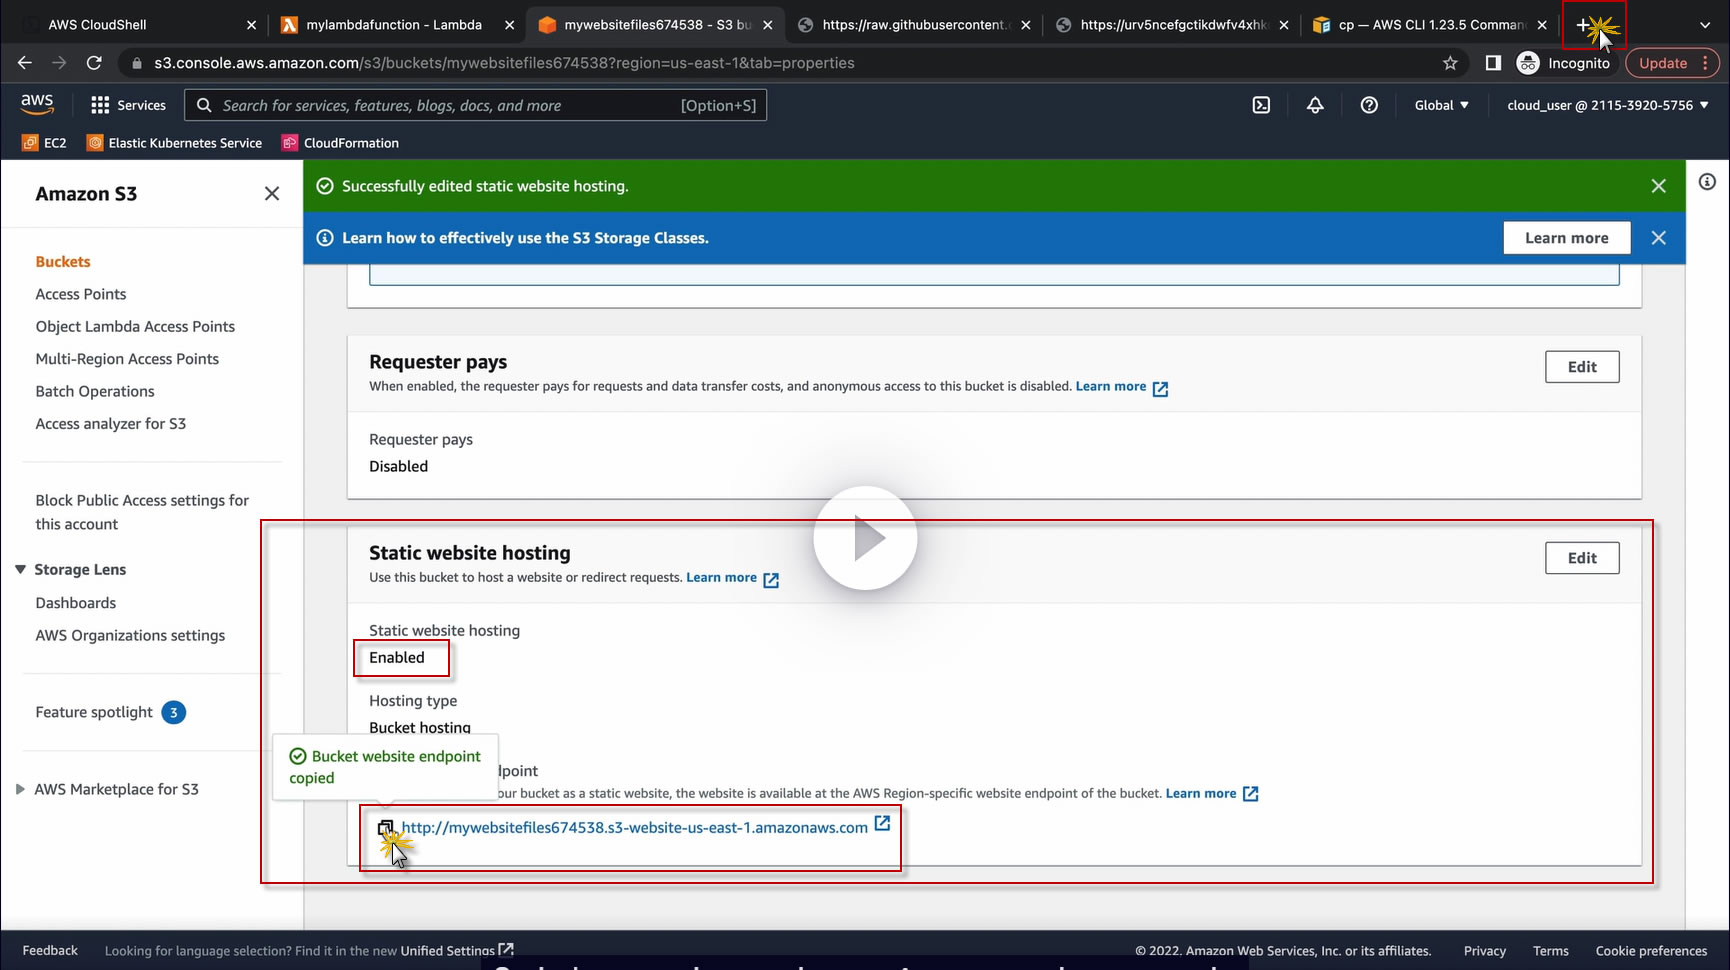1730x970 pixels.
Task: Open the Buckets navigation link
Action: pos(63,262)
